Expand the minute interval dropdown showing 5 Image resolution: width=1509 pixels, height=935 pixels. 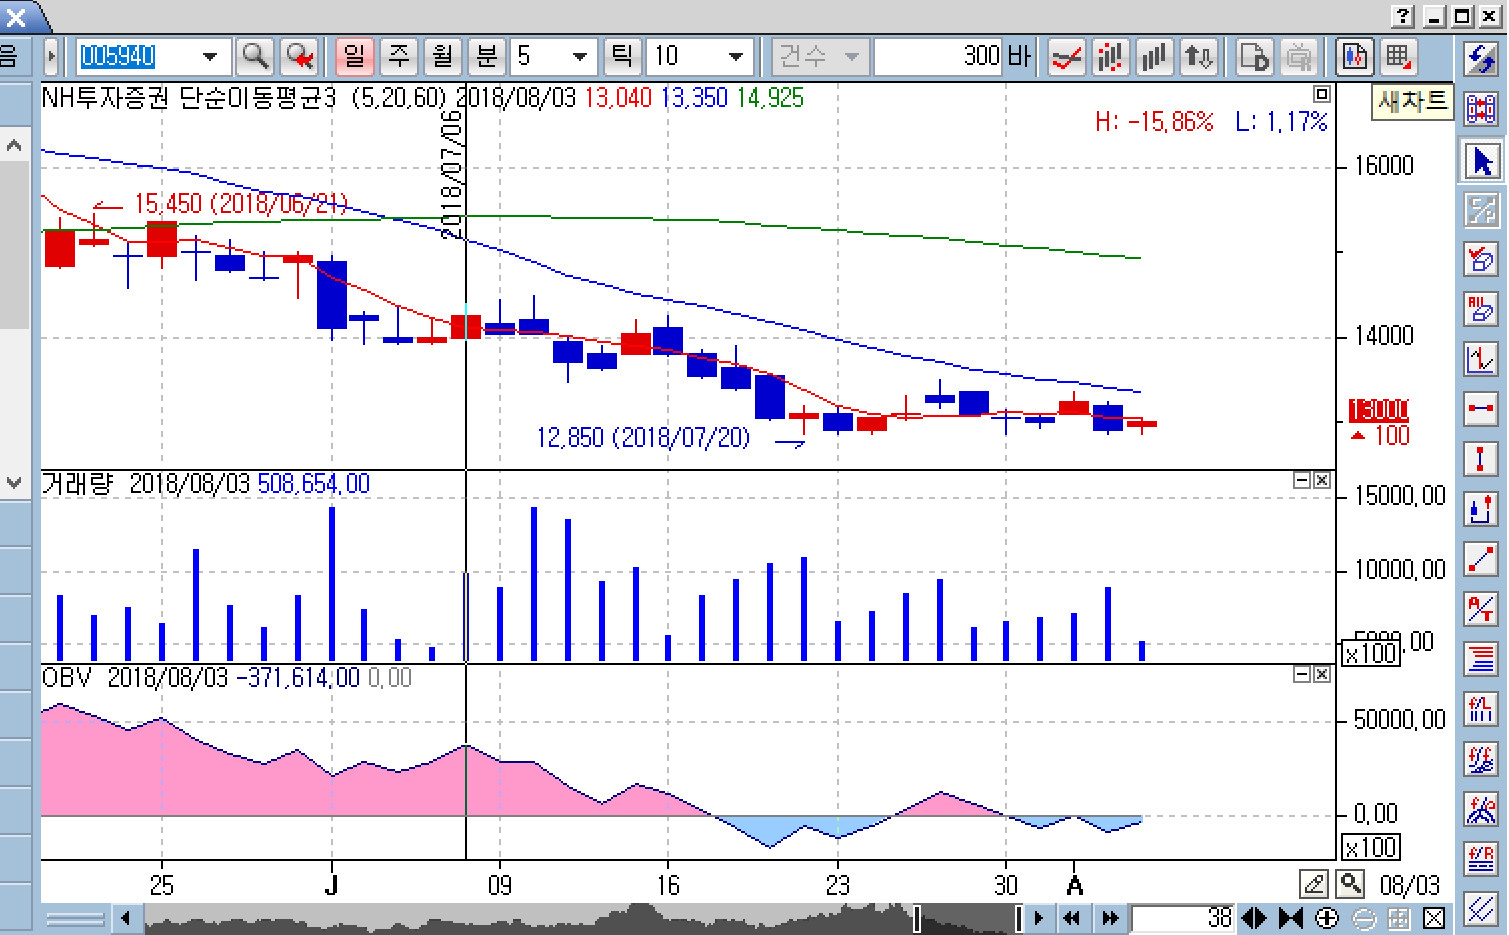point(579,57)
